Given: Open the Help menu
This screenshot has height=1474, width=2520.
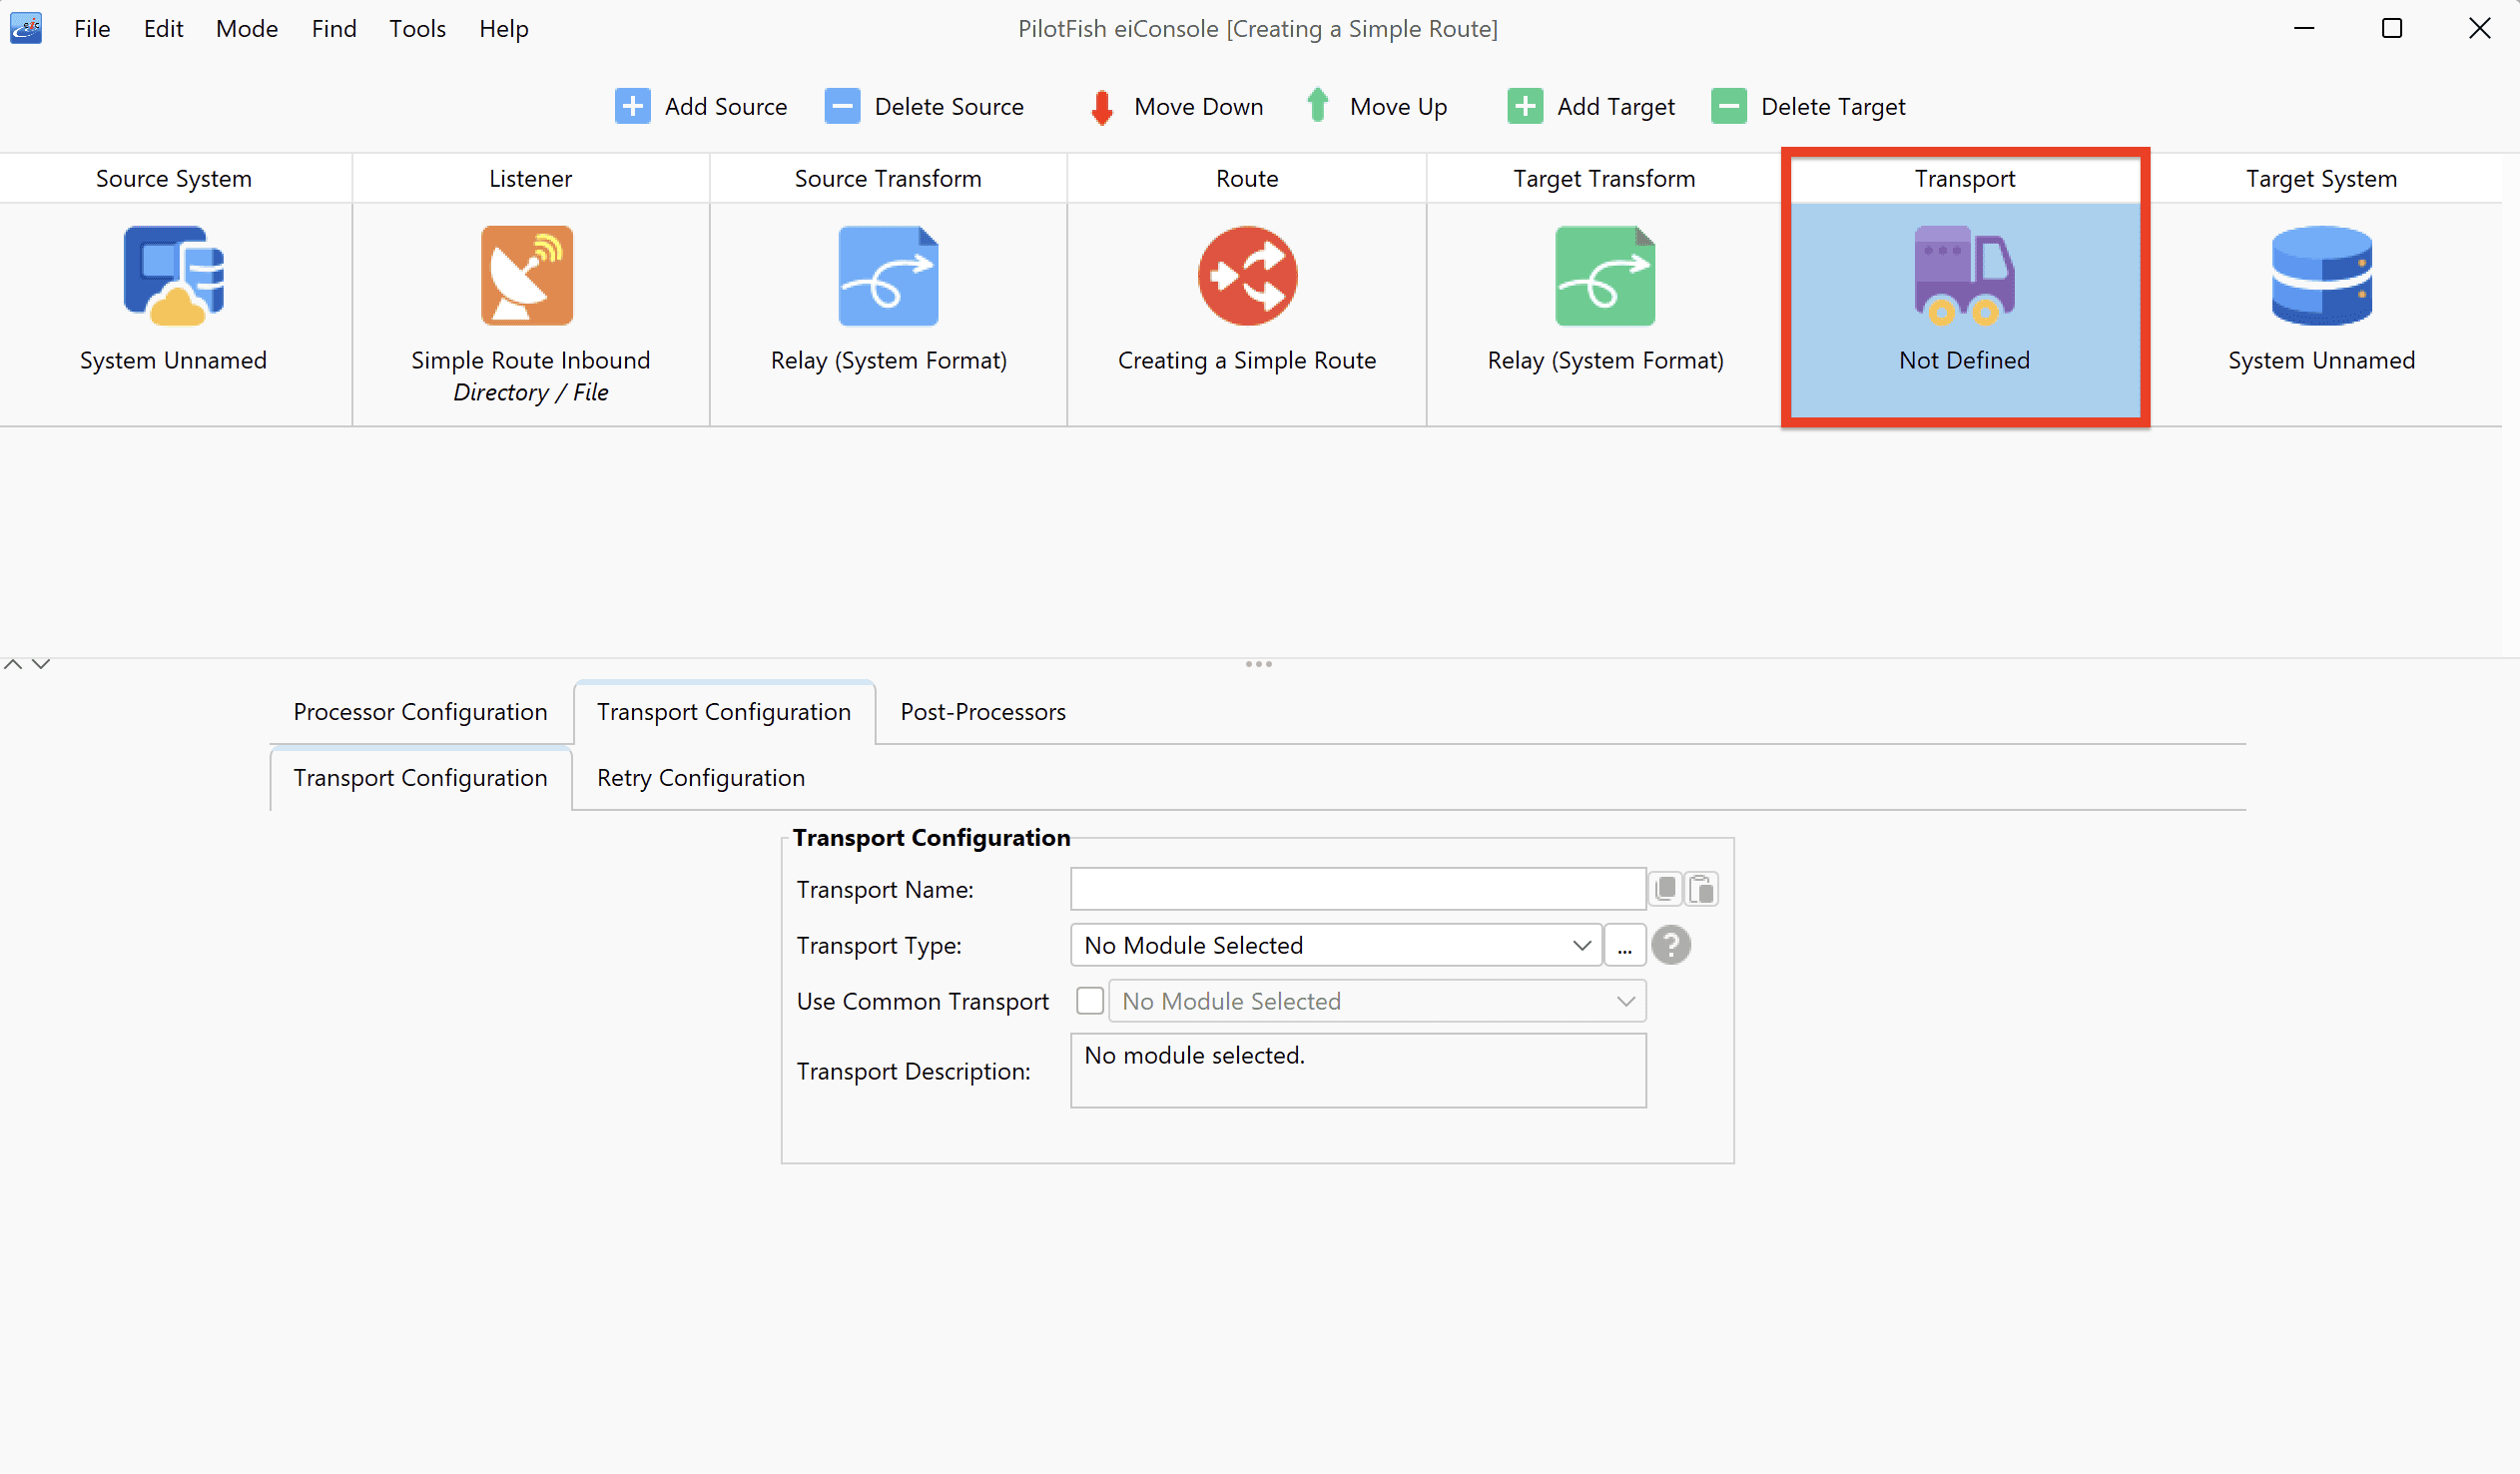Looking at the screenshot, I should click(503, 28).
